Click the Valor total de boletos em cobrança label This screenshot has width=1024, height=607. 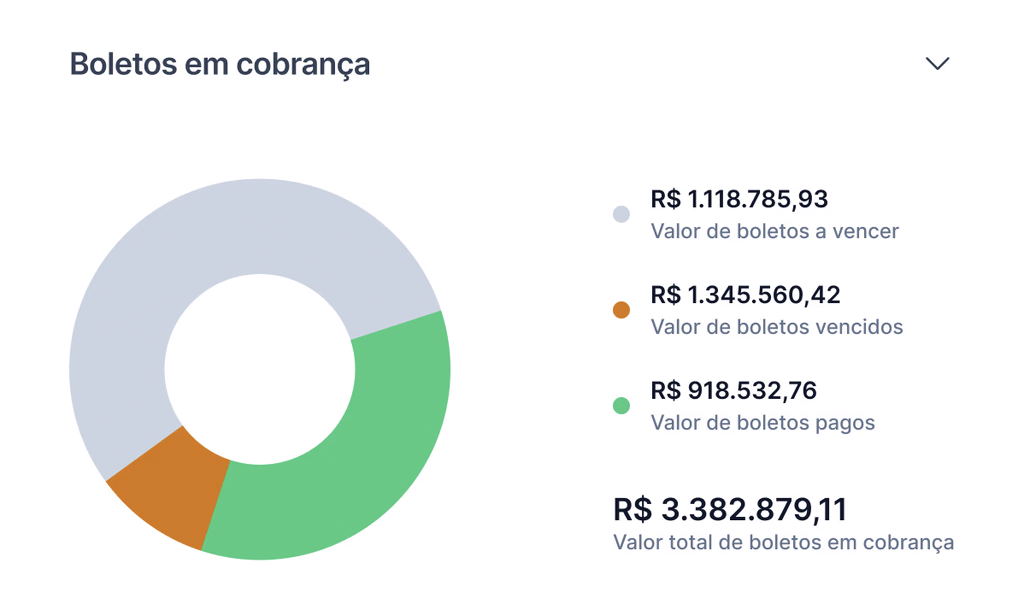point(783,543)
